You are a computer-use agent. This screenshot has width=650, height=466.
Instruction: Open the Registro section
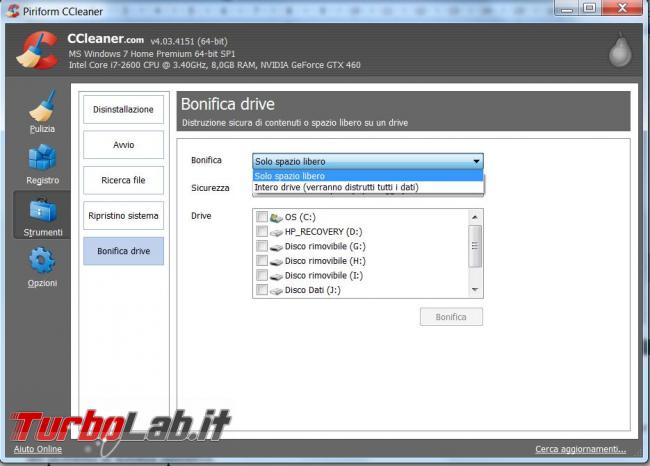42,163
